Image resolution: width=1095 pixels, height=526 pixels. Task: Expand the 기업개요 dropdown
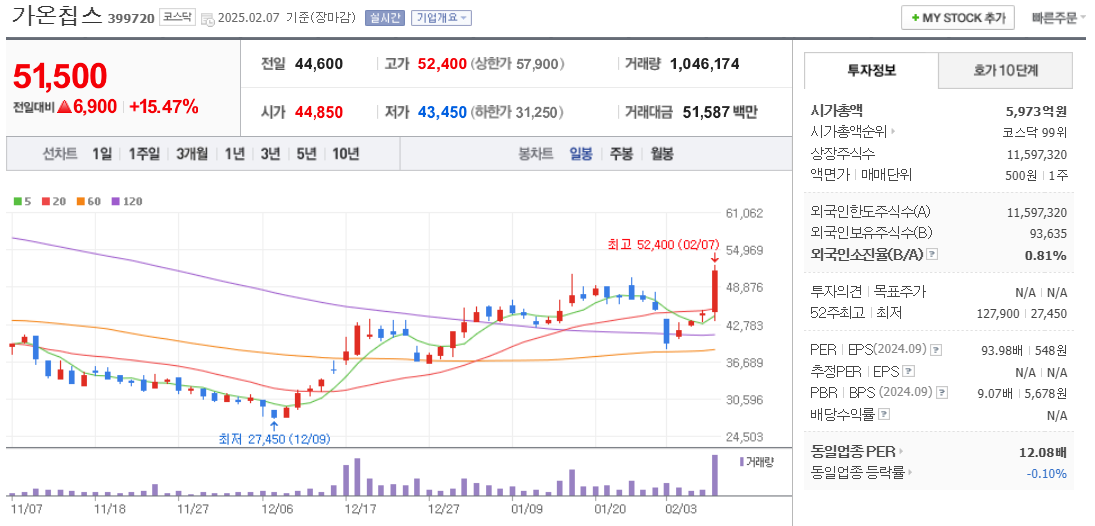point(441,17)
